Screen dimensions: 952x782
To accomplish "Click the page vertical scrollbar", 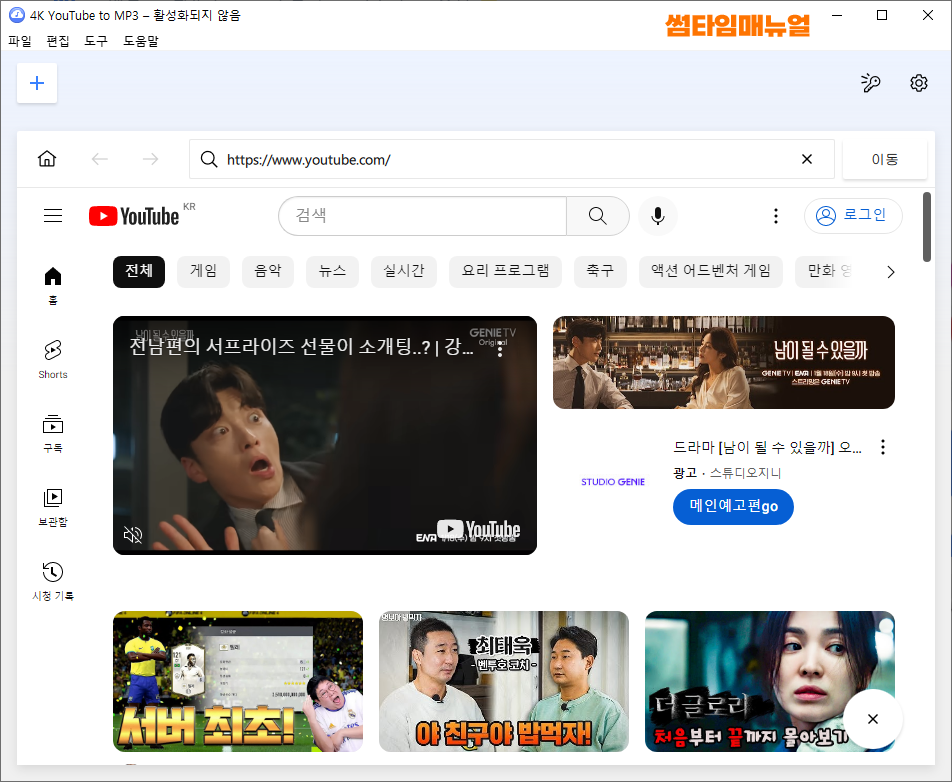I will coord(926,227).
